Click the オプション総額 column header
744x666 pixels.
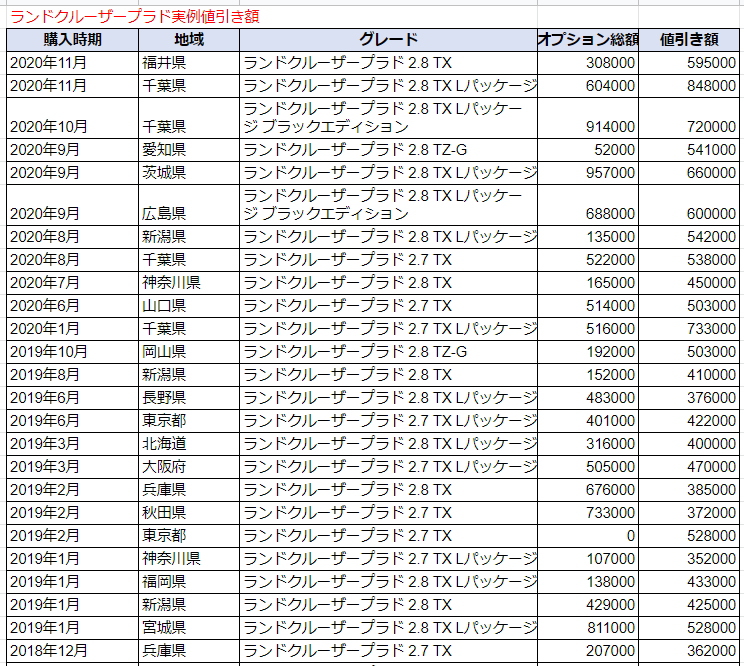coord(588,39)
